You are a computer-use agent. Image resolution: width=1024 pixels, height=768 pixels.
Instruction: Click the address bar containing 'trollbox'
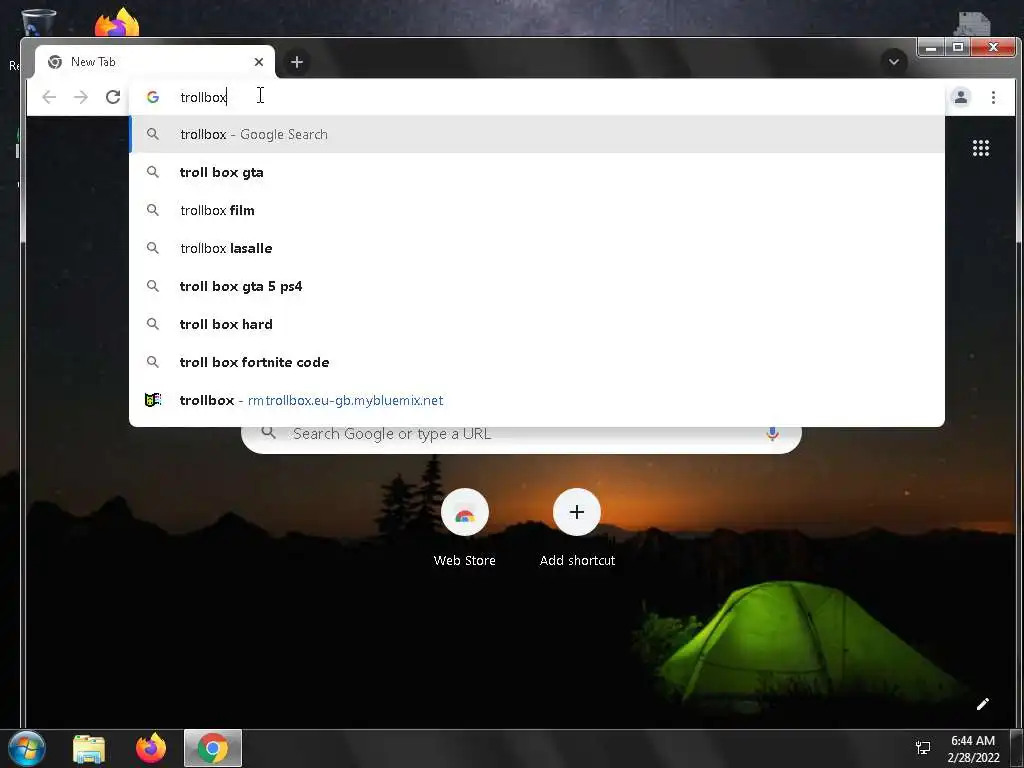[537, 97]
